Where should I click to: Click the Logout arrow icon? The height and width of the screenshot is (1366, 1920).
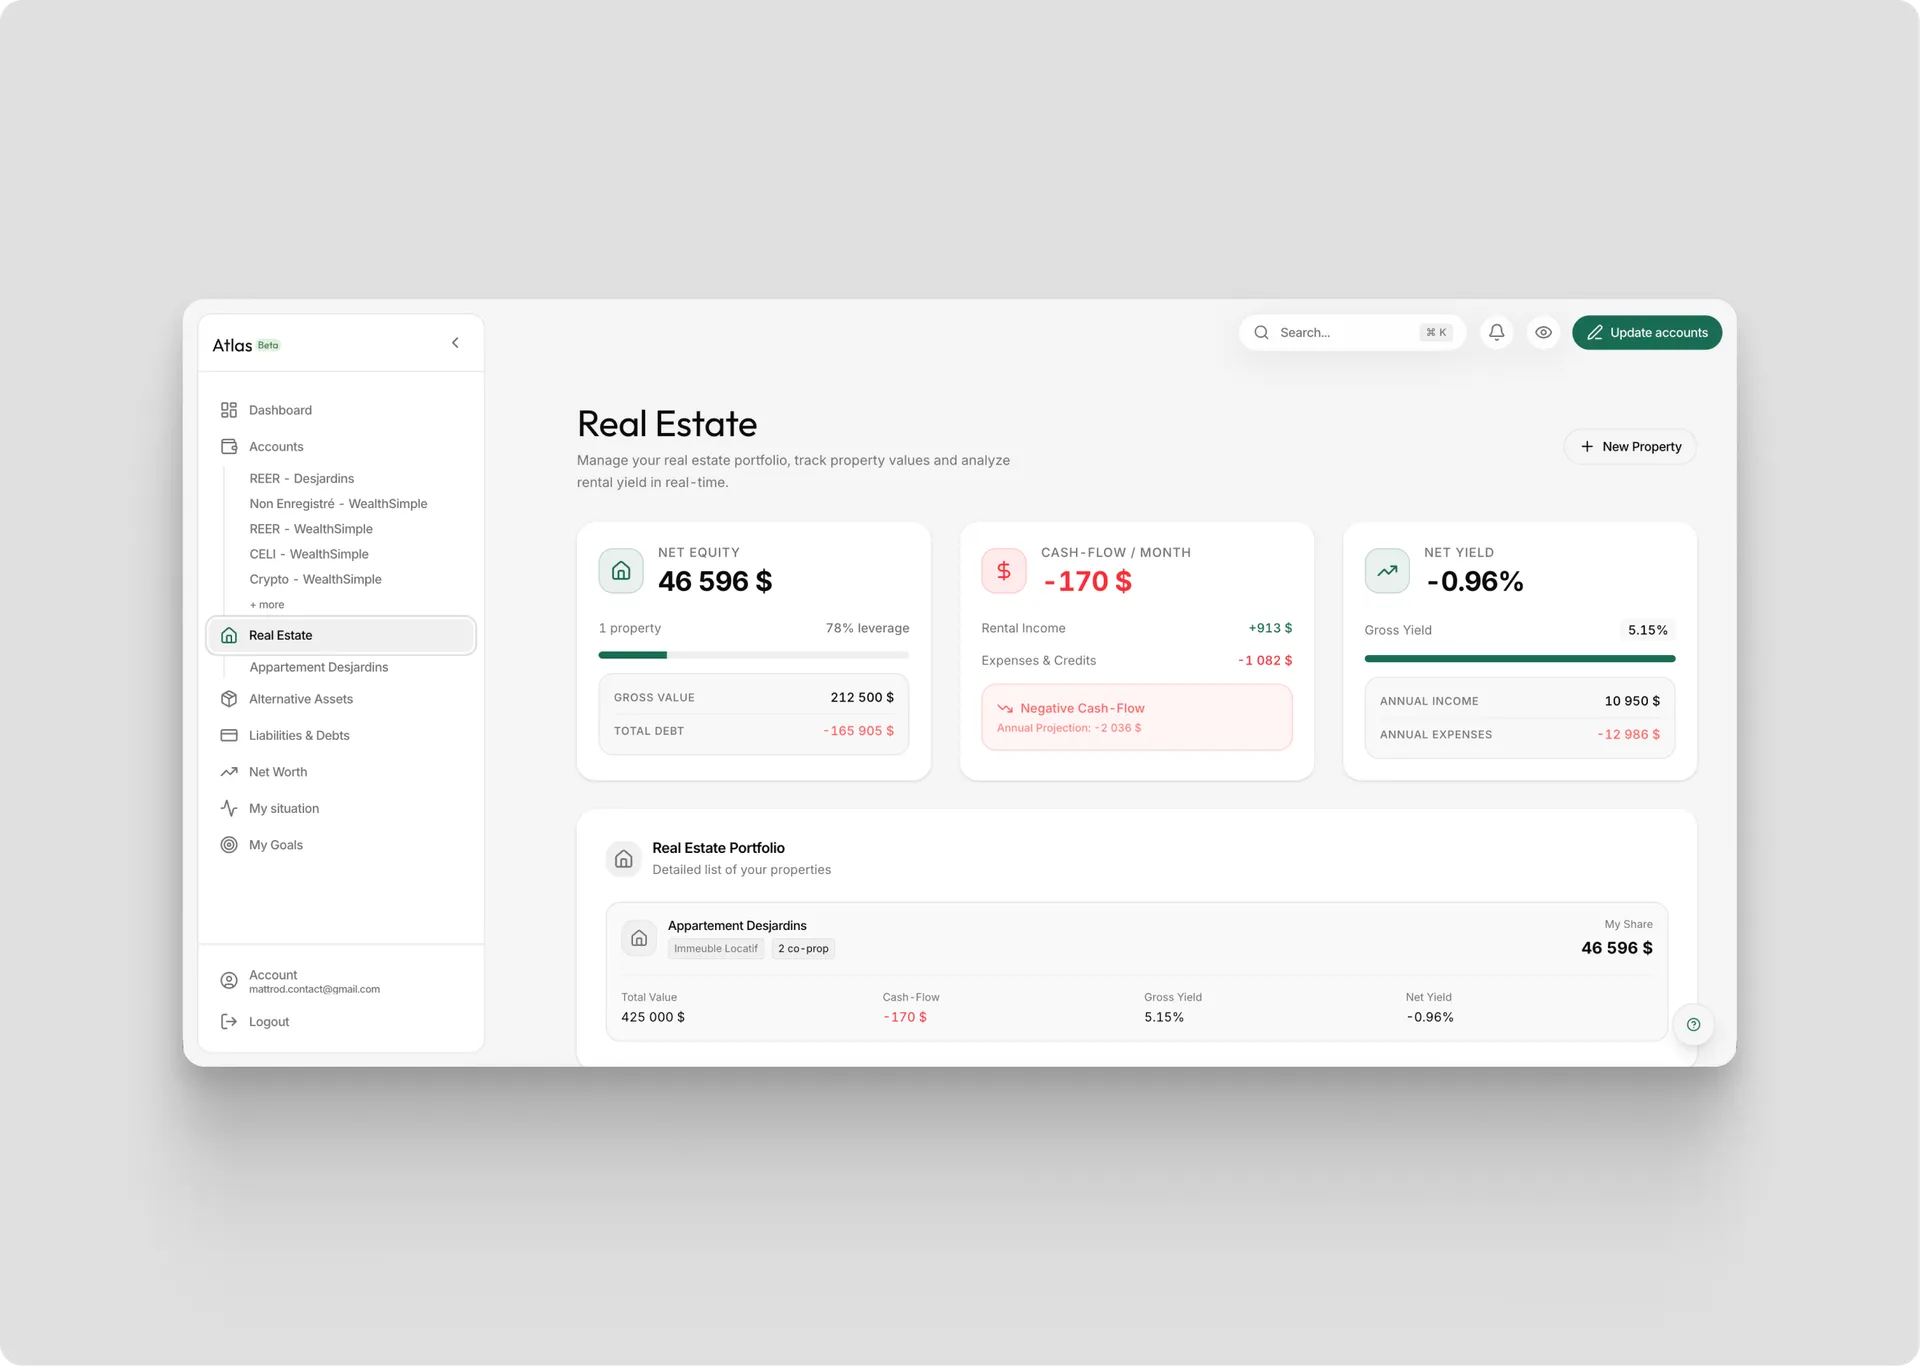pos(229,1022)
